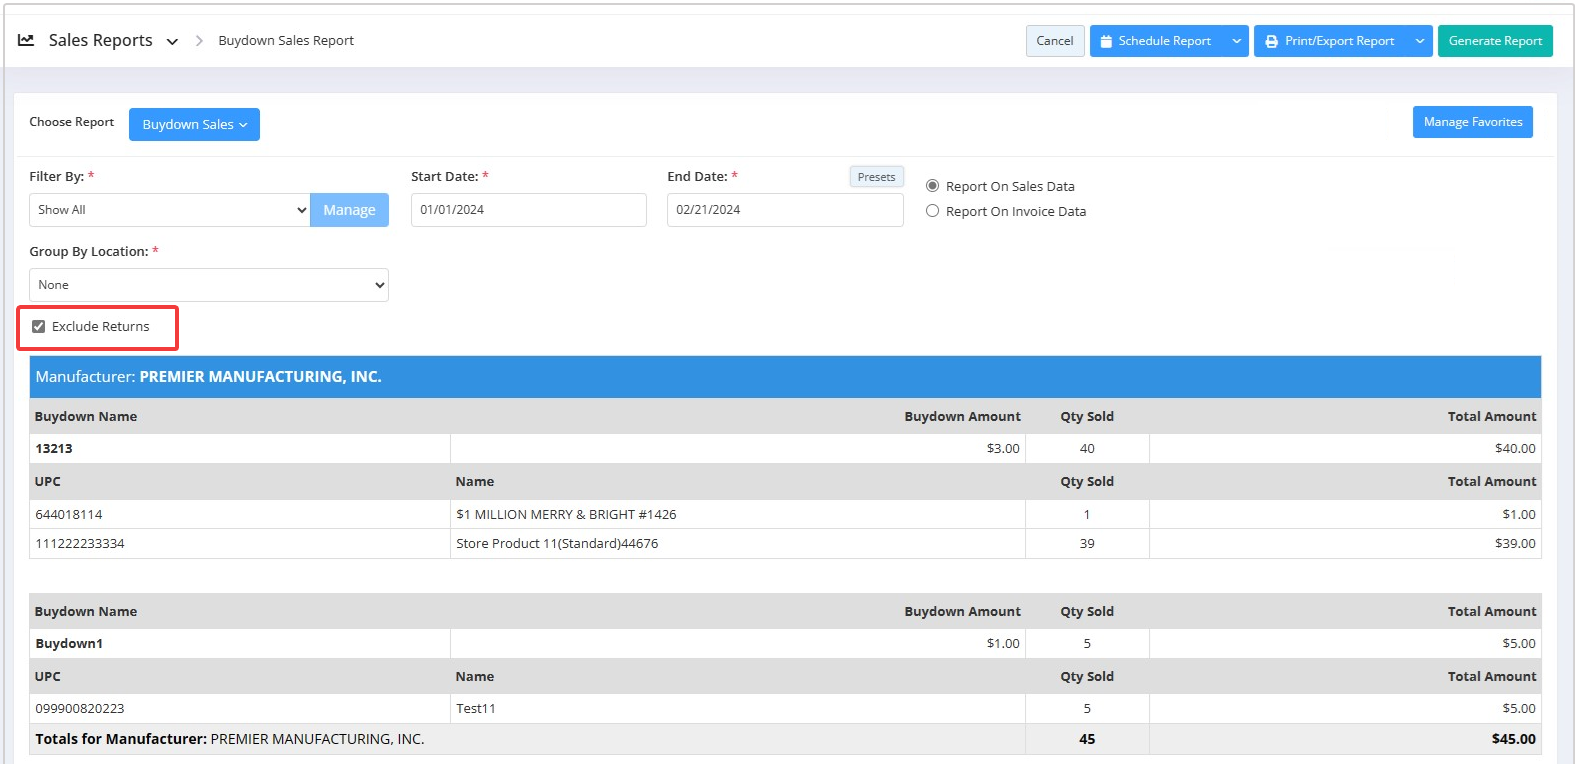Click the Print/Export Report button
Screen dimensions: 1575x764
(x=1331, y=41)
